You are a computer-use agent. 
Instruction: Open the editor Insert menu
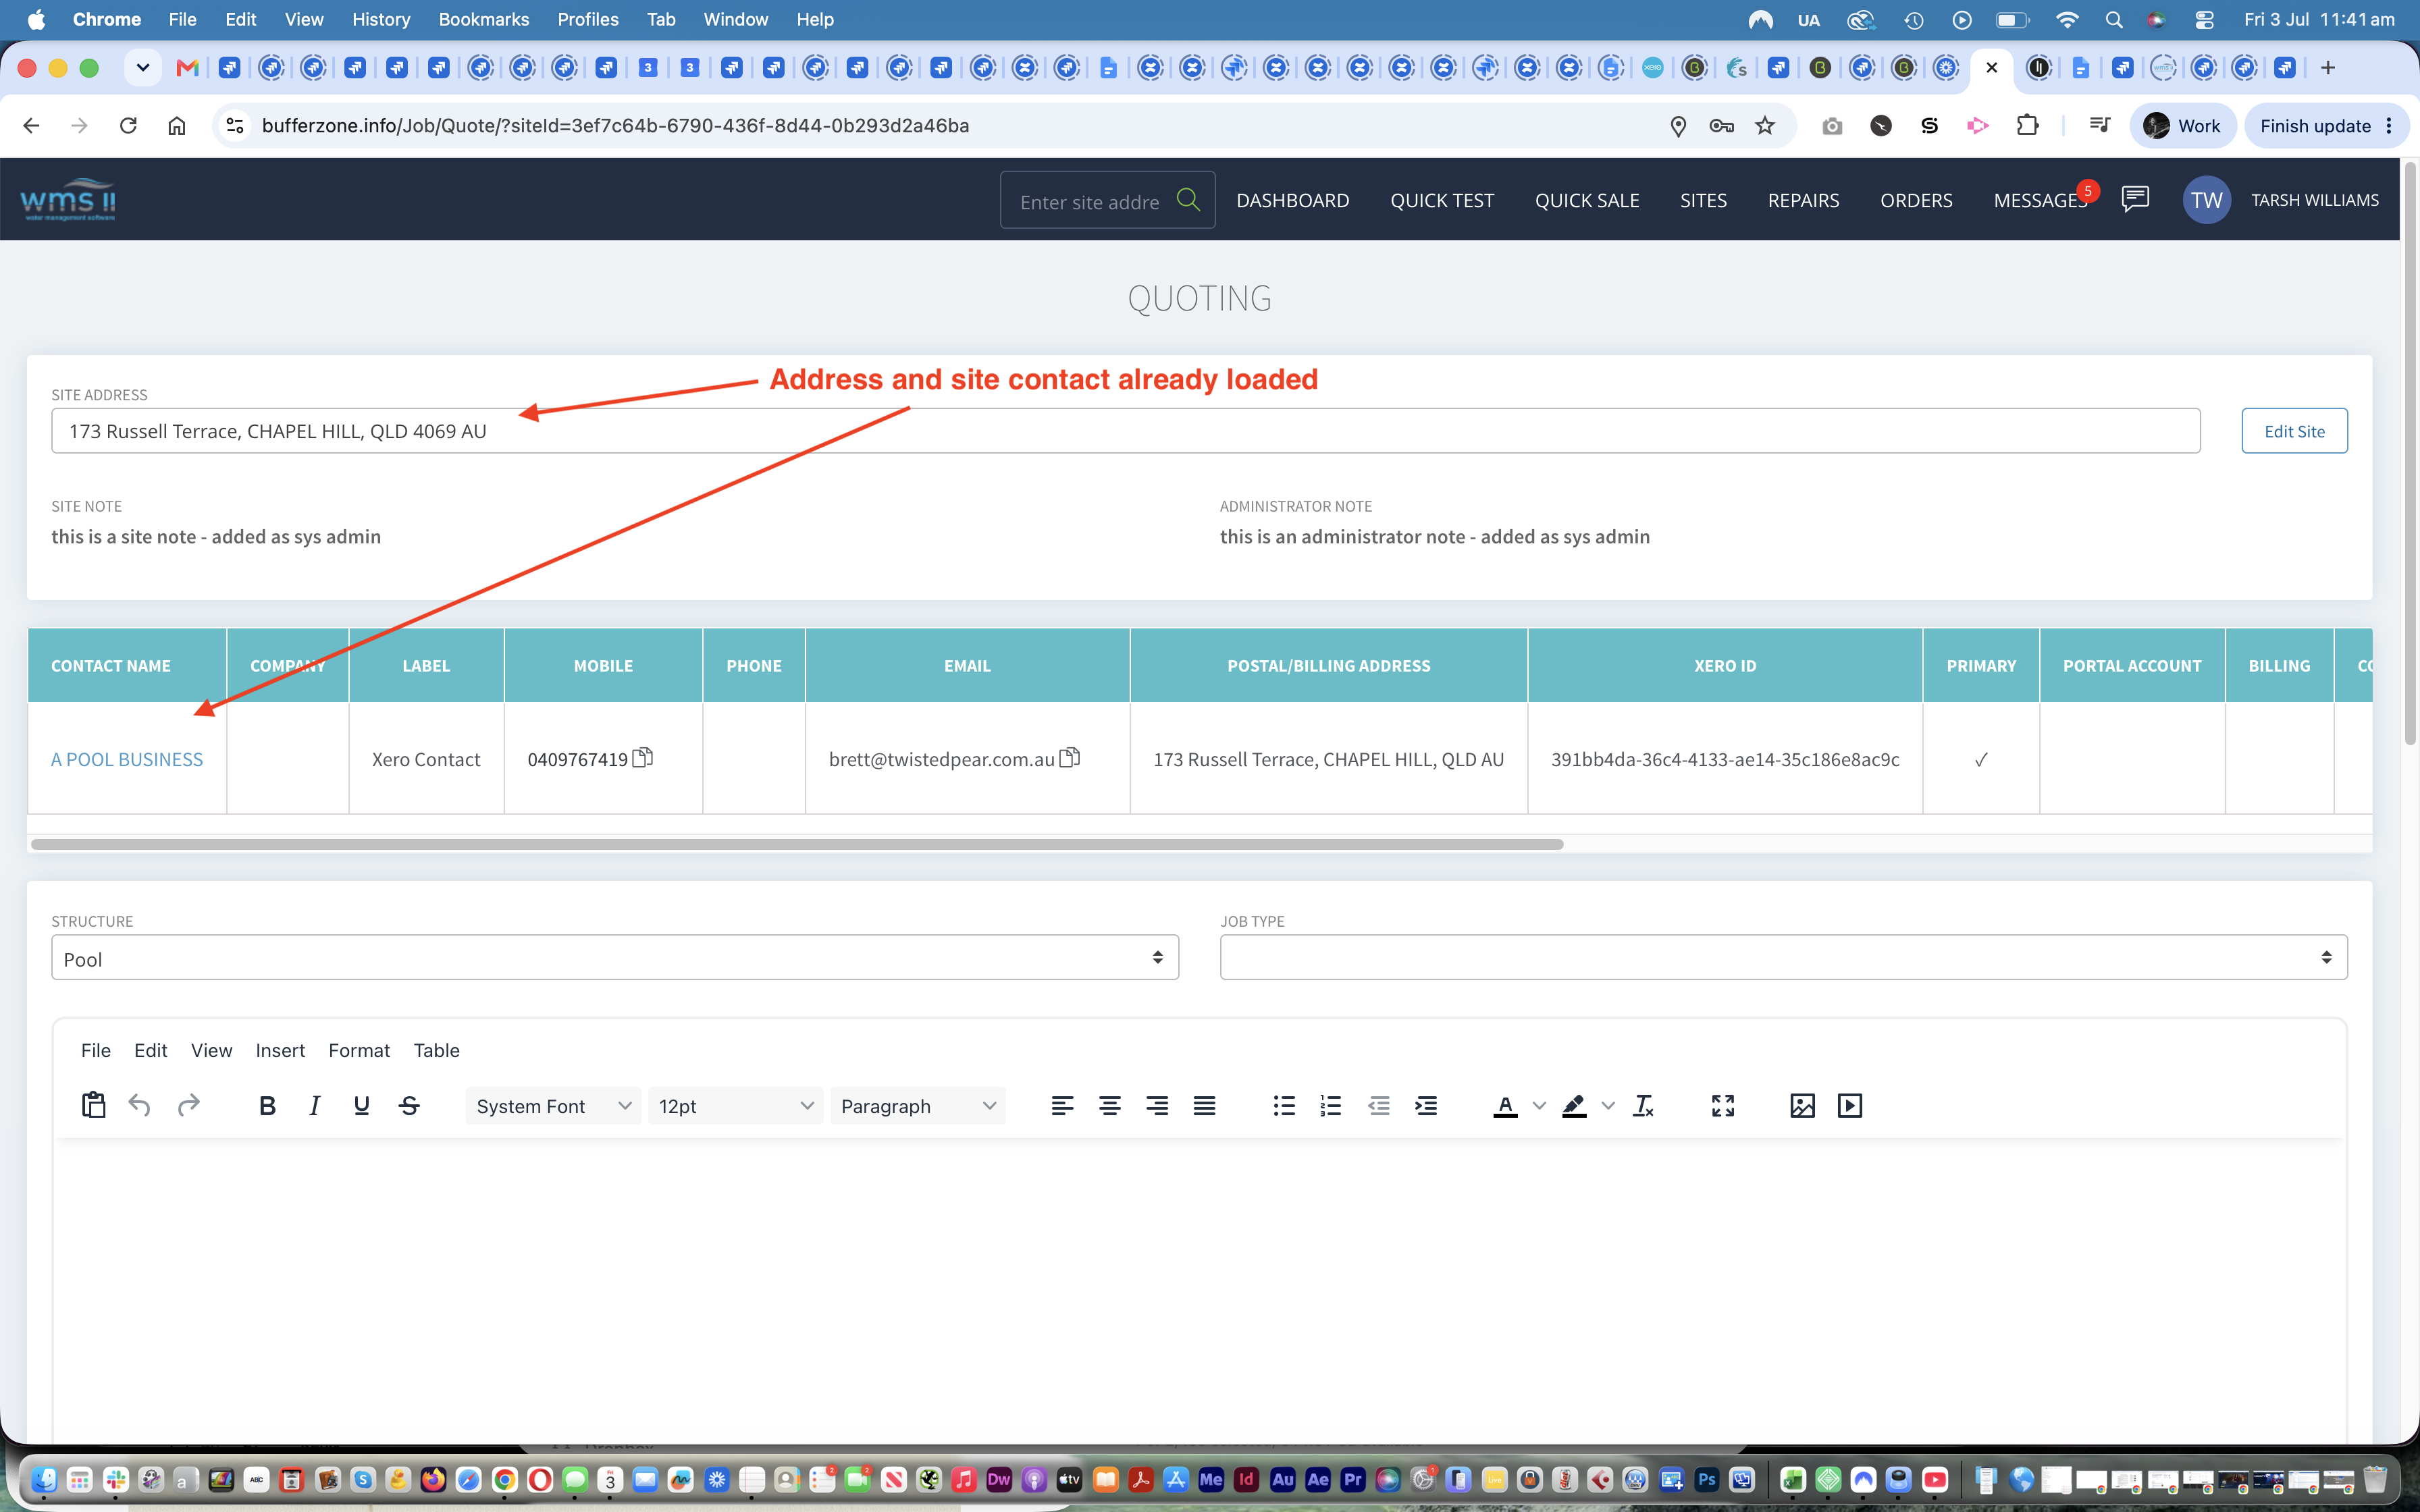[280, 1050]
